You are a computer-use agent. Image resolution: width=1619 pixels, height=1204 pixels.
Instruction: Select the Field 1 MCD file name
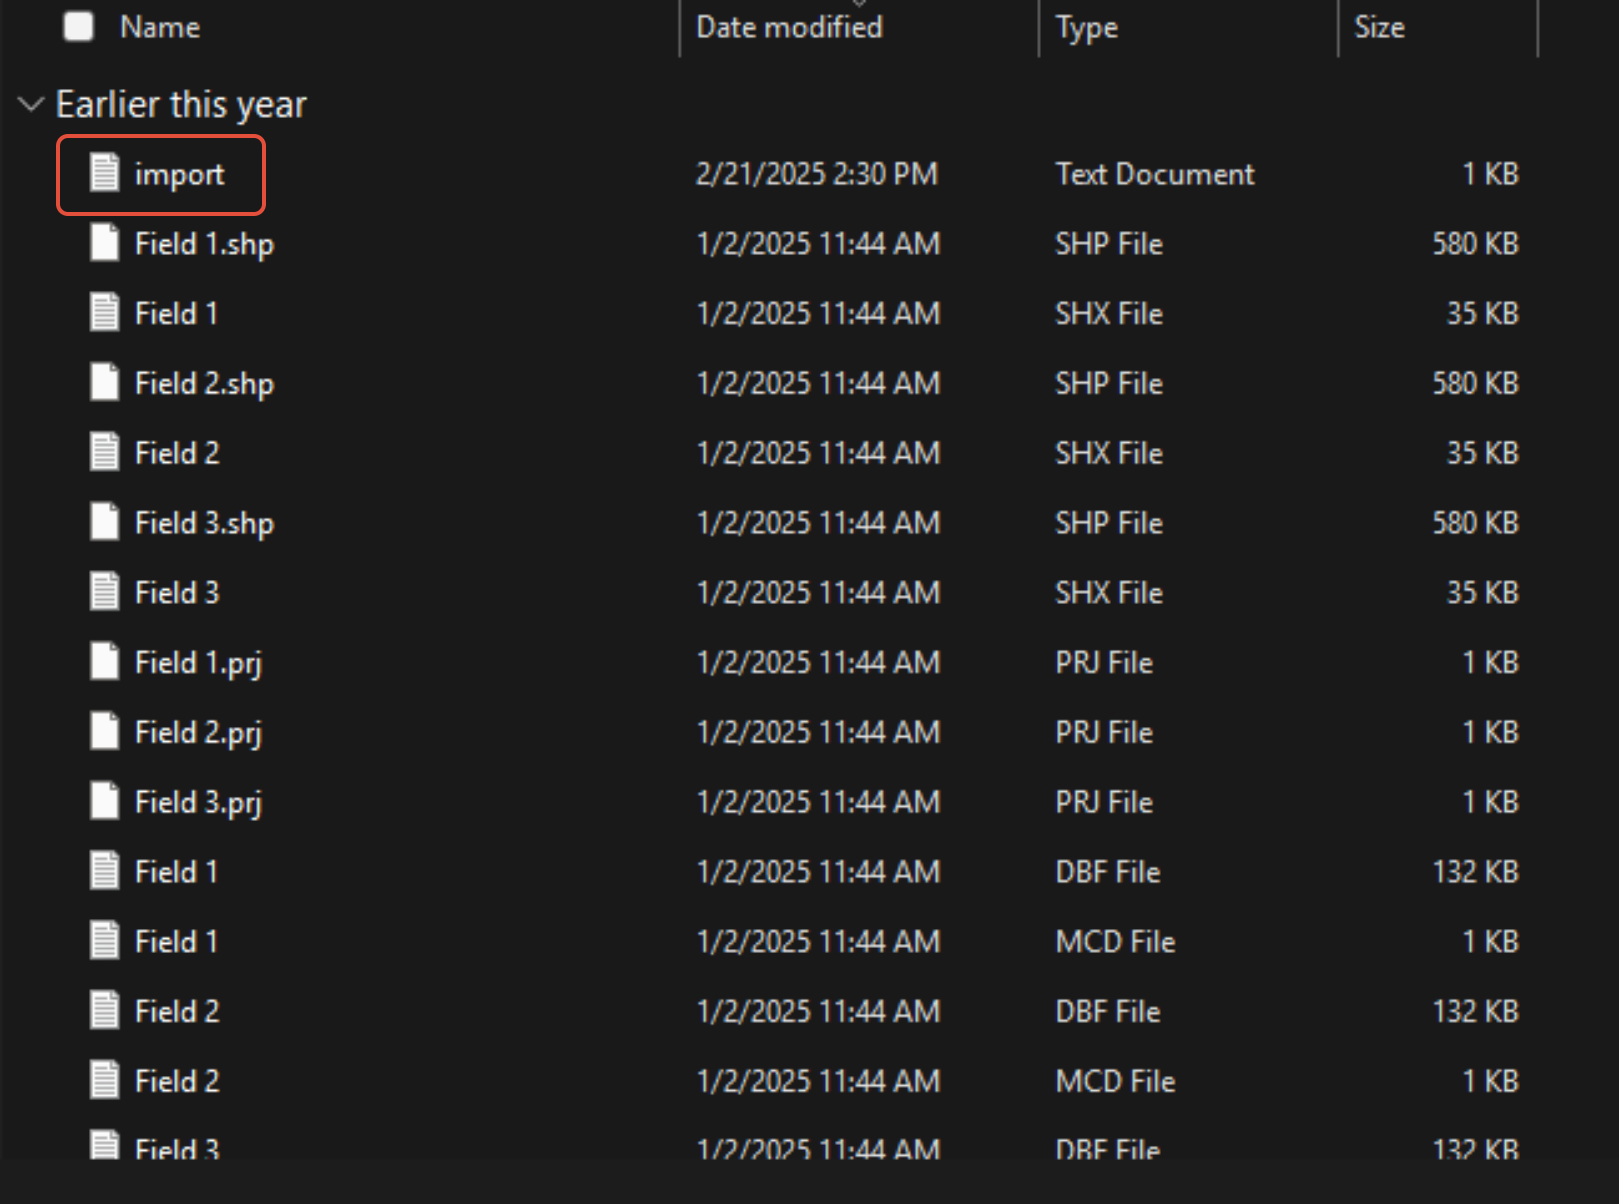point(176,942)
